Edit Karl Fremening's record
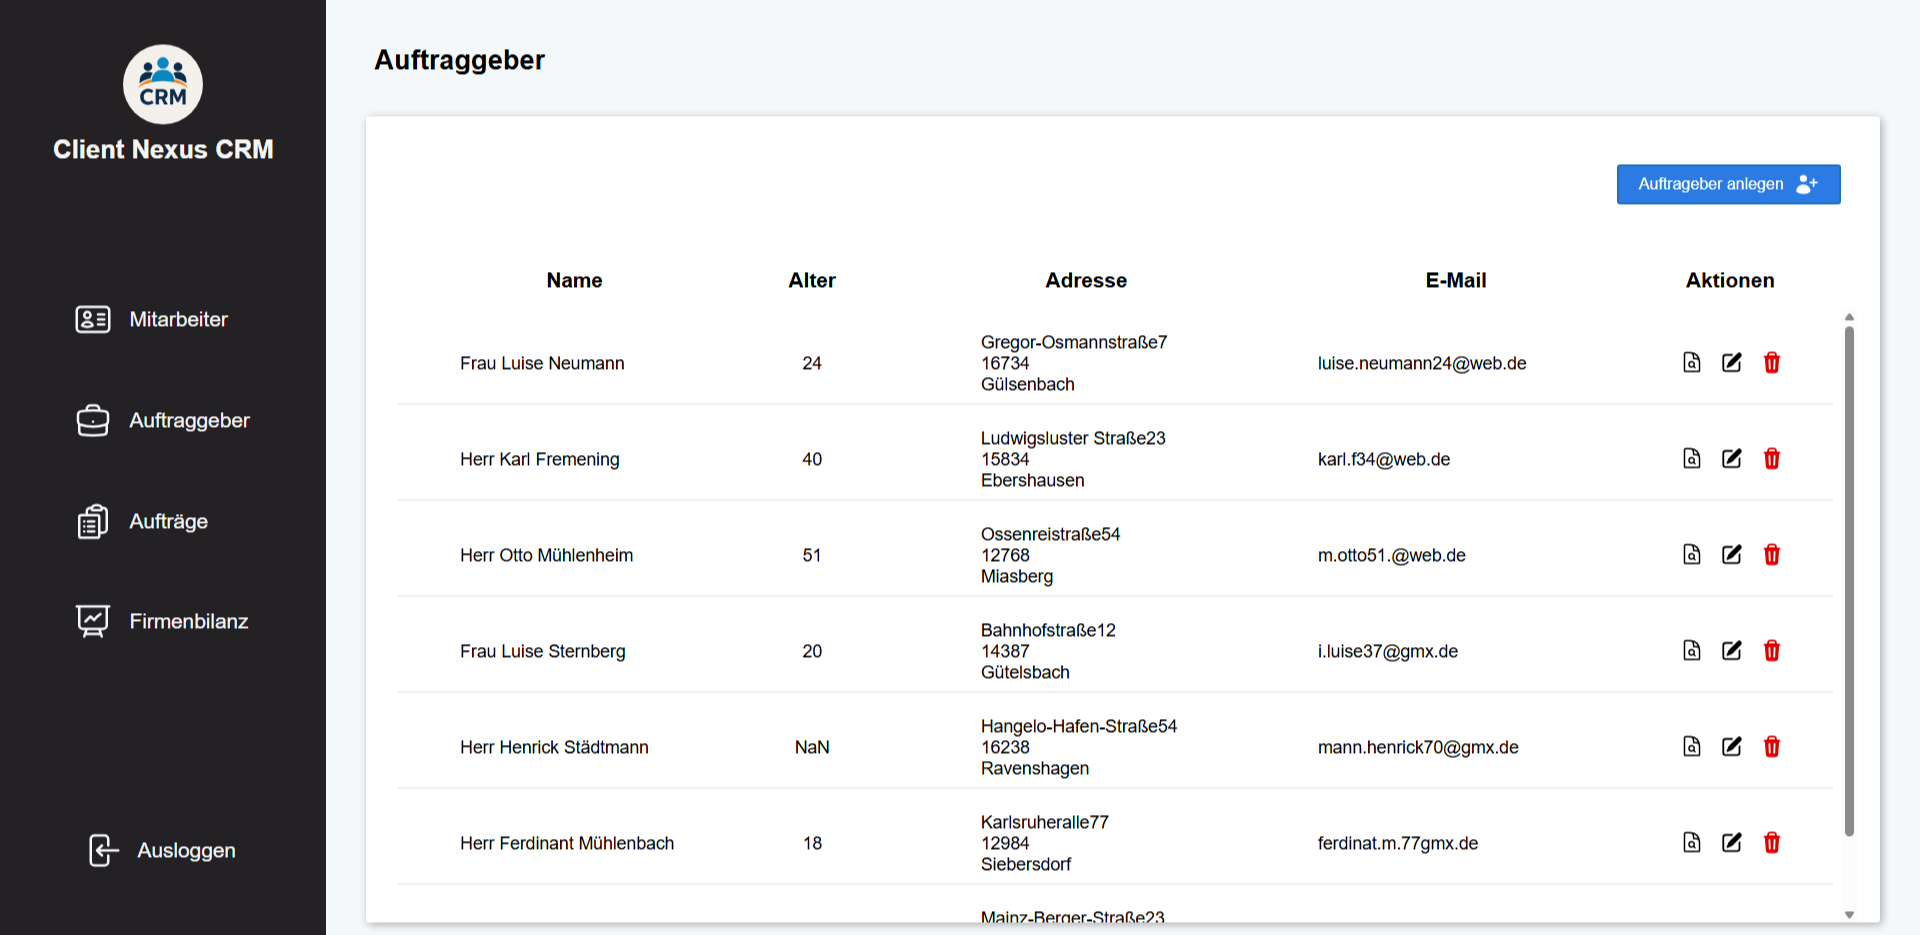 (x=1731, y=459)
